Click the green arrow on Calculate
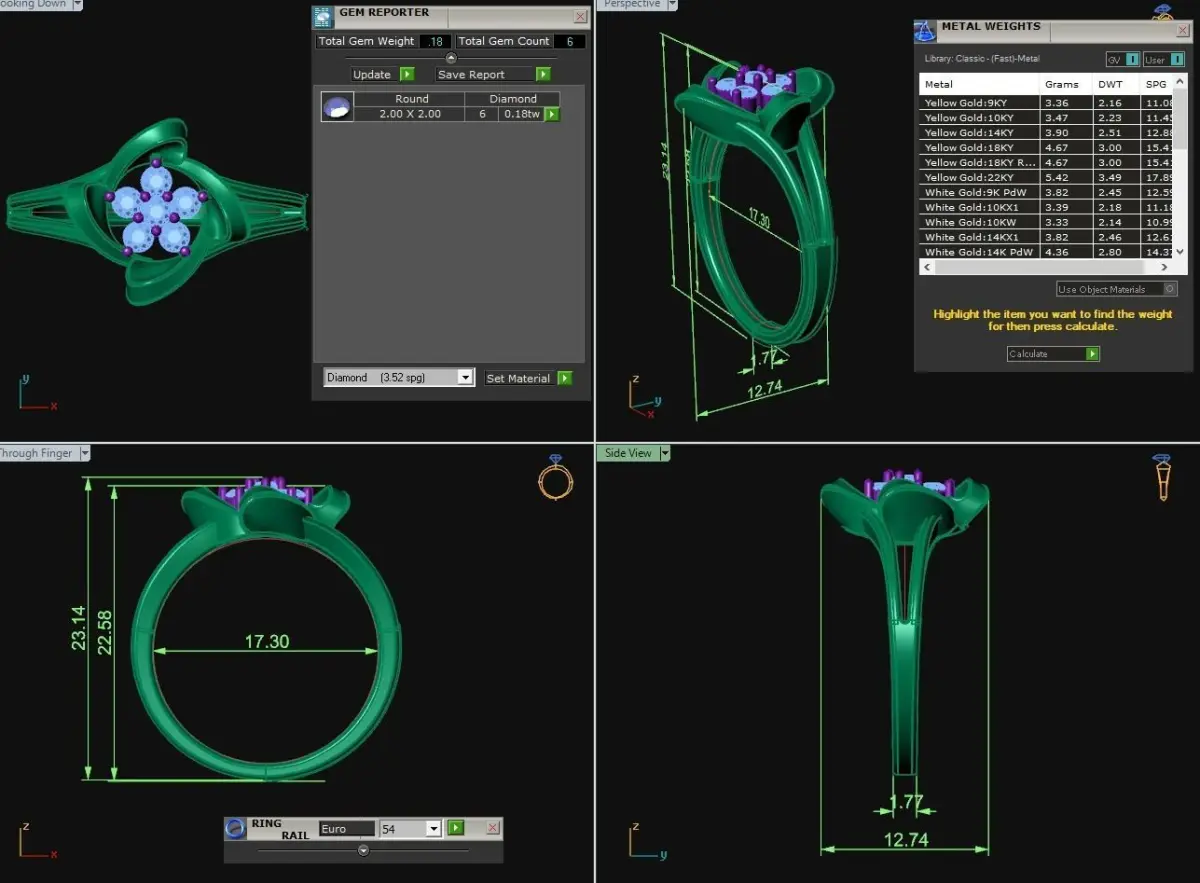 tap(1092, 354)
